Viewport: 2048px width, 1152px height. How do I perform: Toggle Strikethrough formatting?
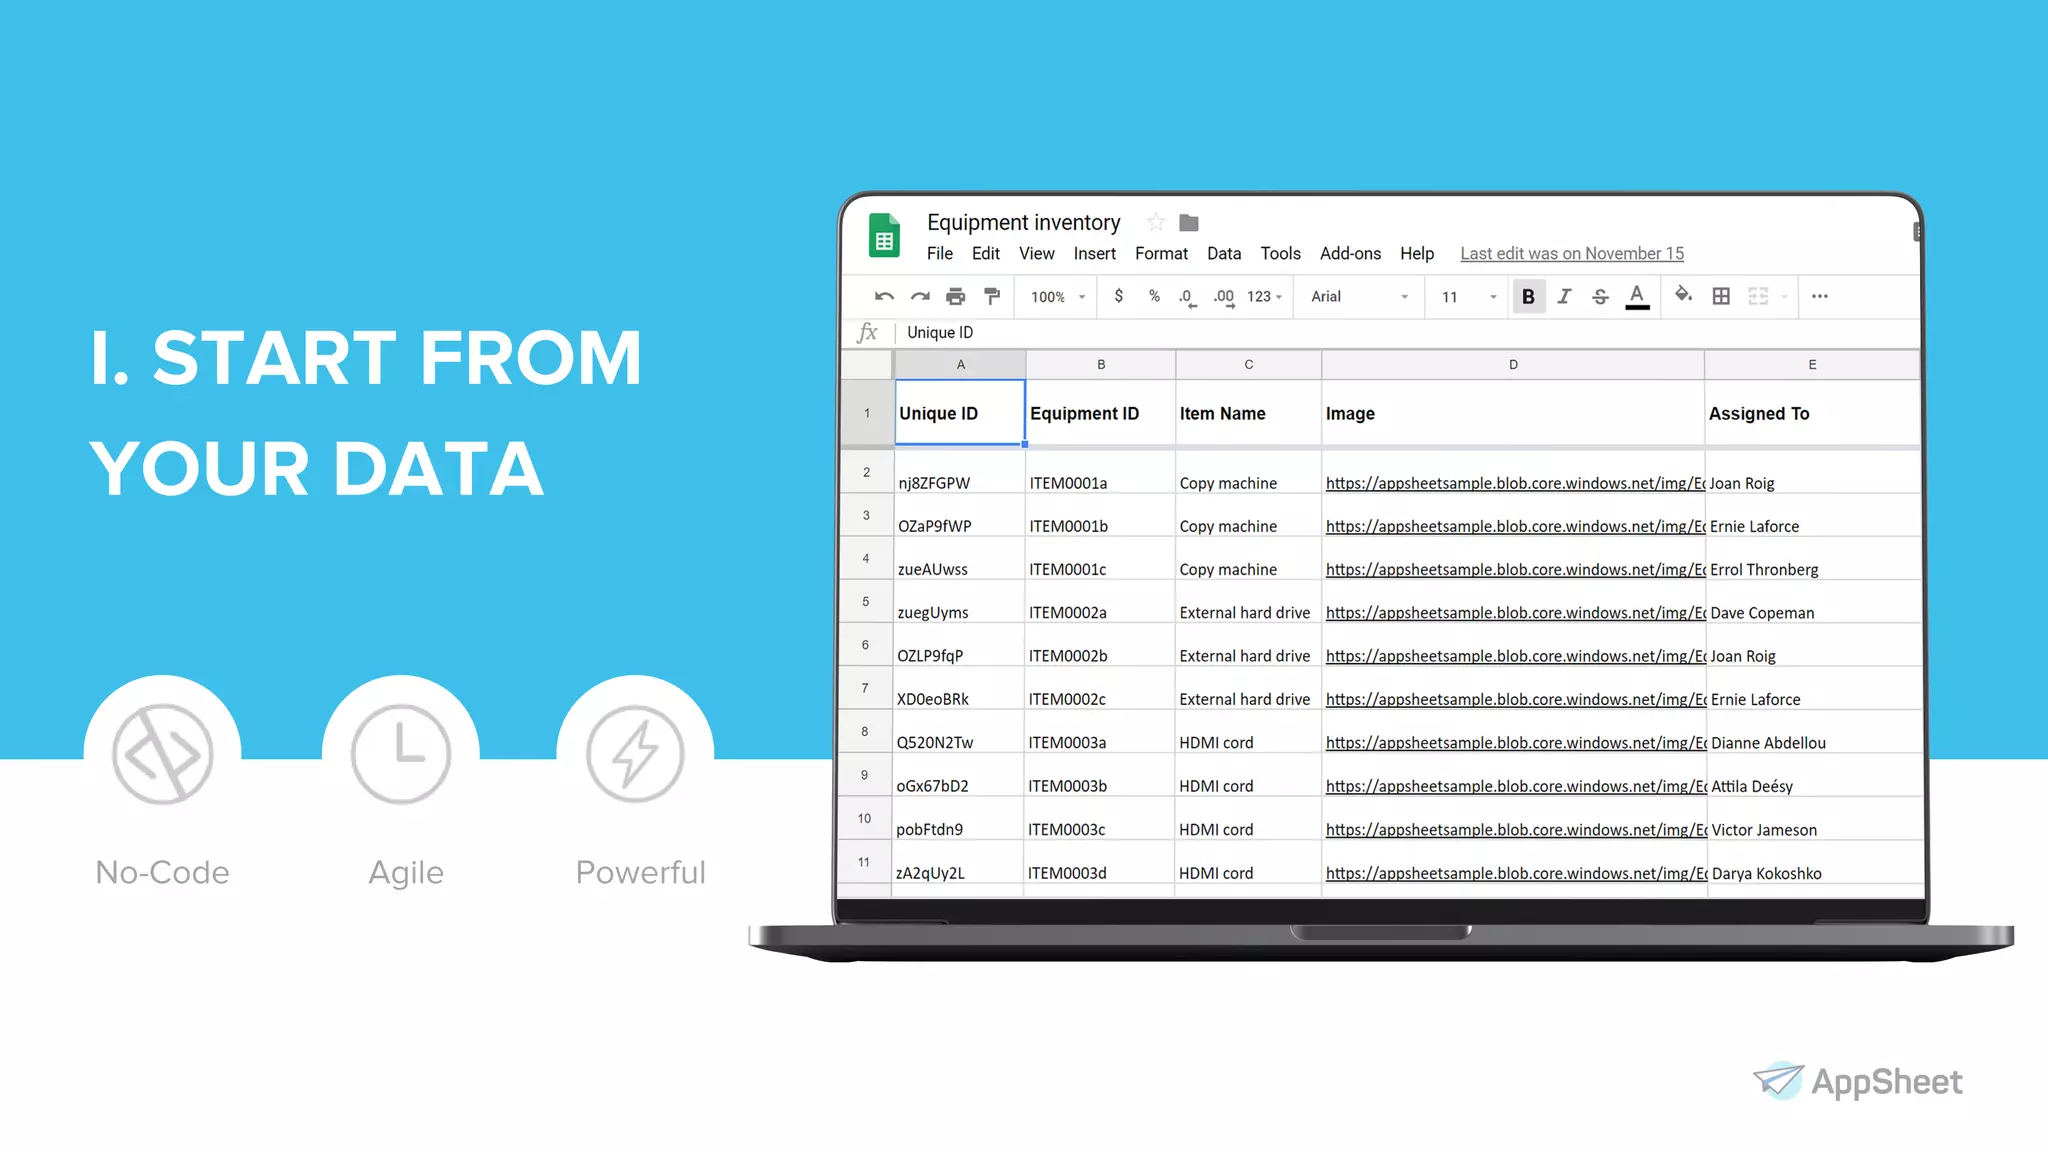pyautogui.click(x=1600, y=296)
